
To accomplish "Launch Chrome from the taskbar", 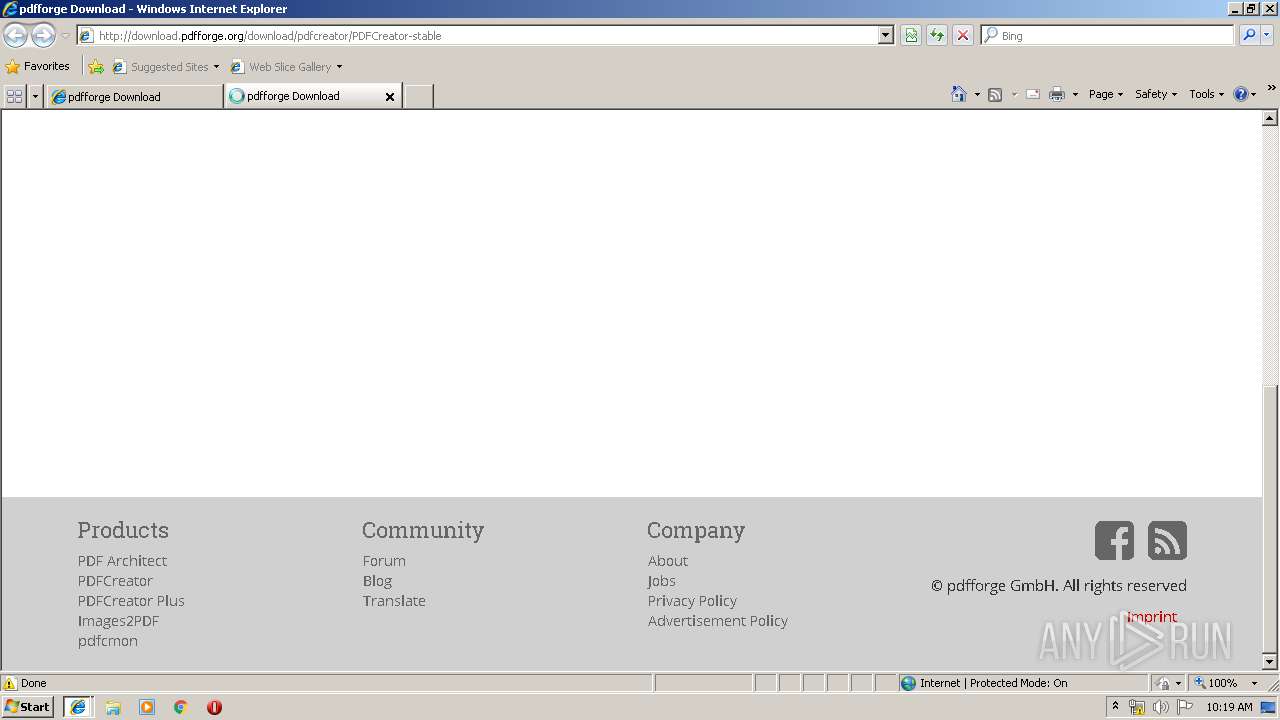I will point(181,707).
